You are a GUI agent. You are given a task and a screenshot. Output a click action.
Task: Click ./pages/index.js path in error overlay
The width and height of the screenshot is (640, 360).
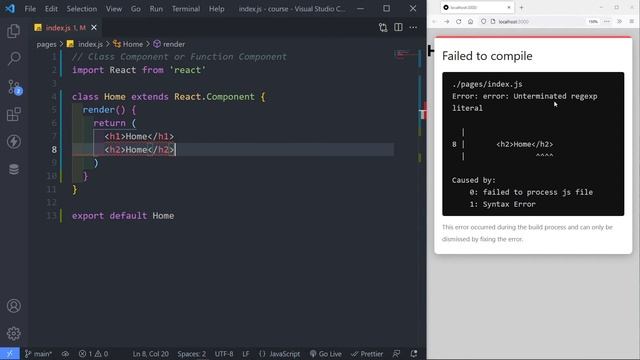pos(487,84)
